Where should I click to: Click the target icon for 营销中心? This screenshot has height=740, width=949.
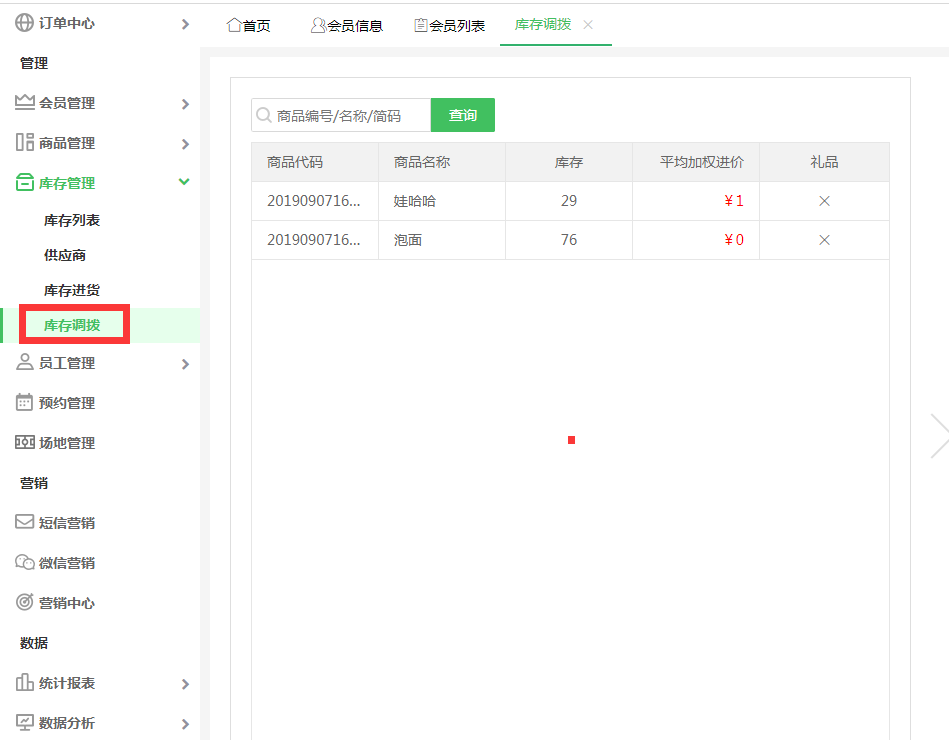tap(24, 603)
